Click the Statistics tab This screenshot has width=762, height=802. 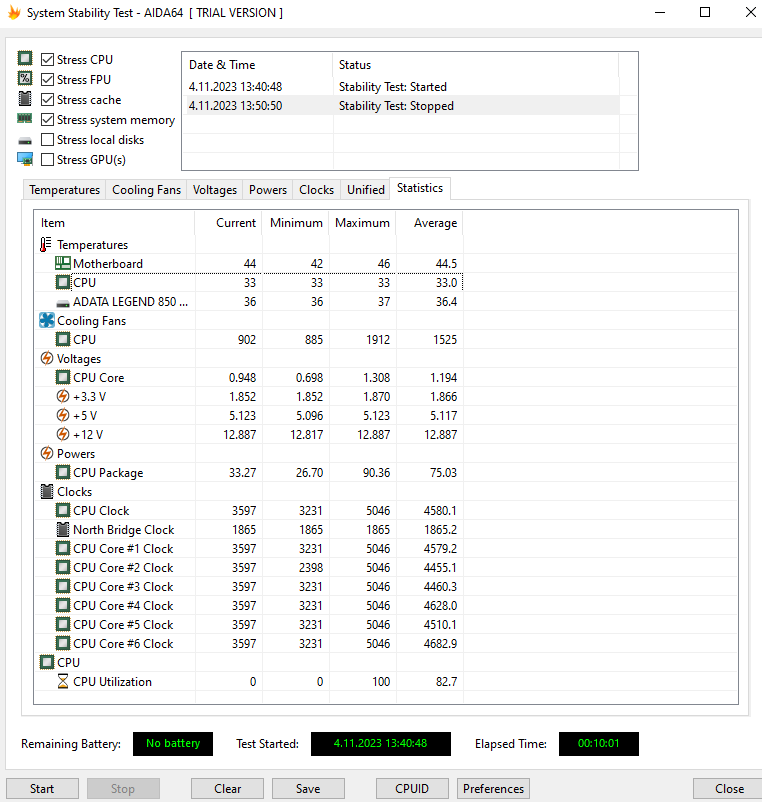(x=420, y=188)
